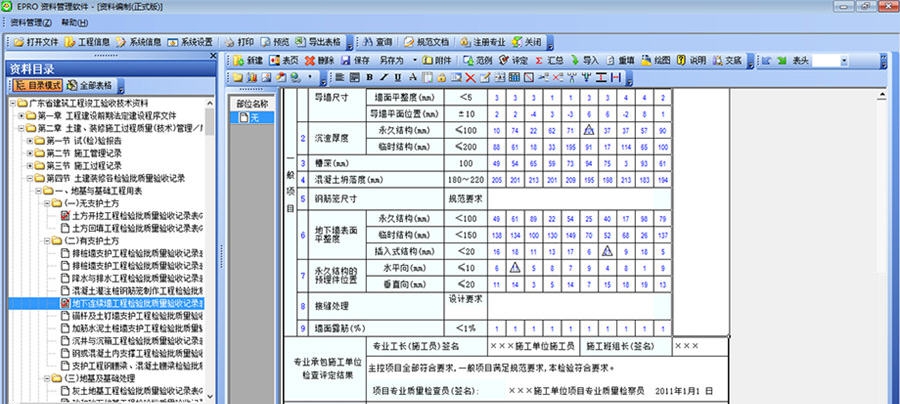Click 查询 (Search) binoculars button
The image size is (900, 404).
point(378,42)
